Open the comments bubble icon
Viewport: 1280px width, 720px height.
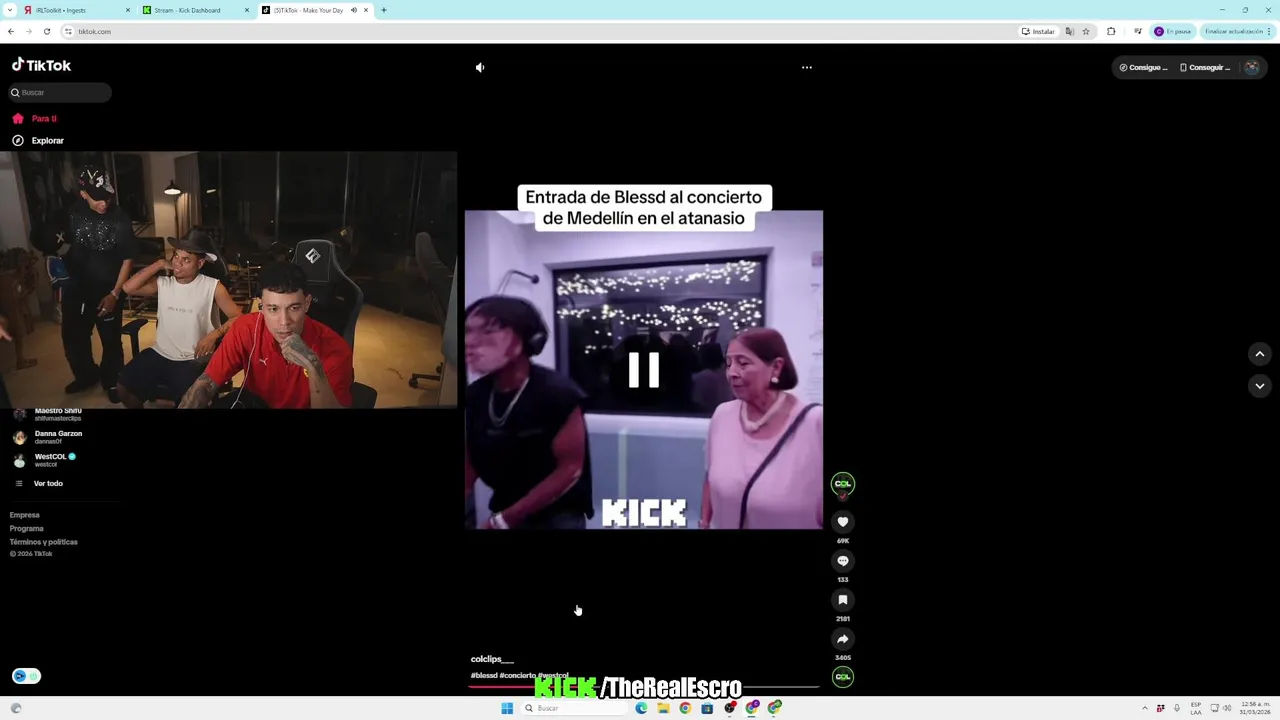(843, 561)
